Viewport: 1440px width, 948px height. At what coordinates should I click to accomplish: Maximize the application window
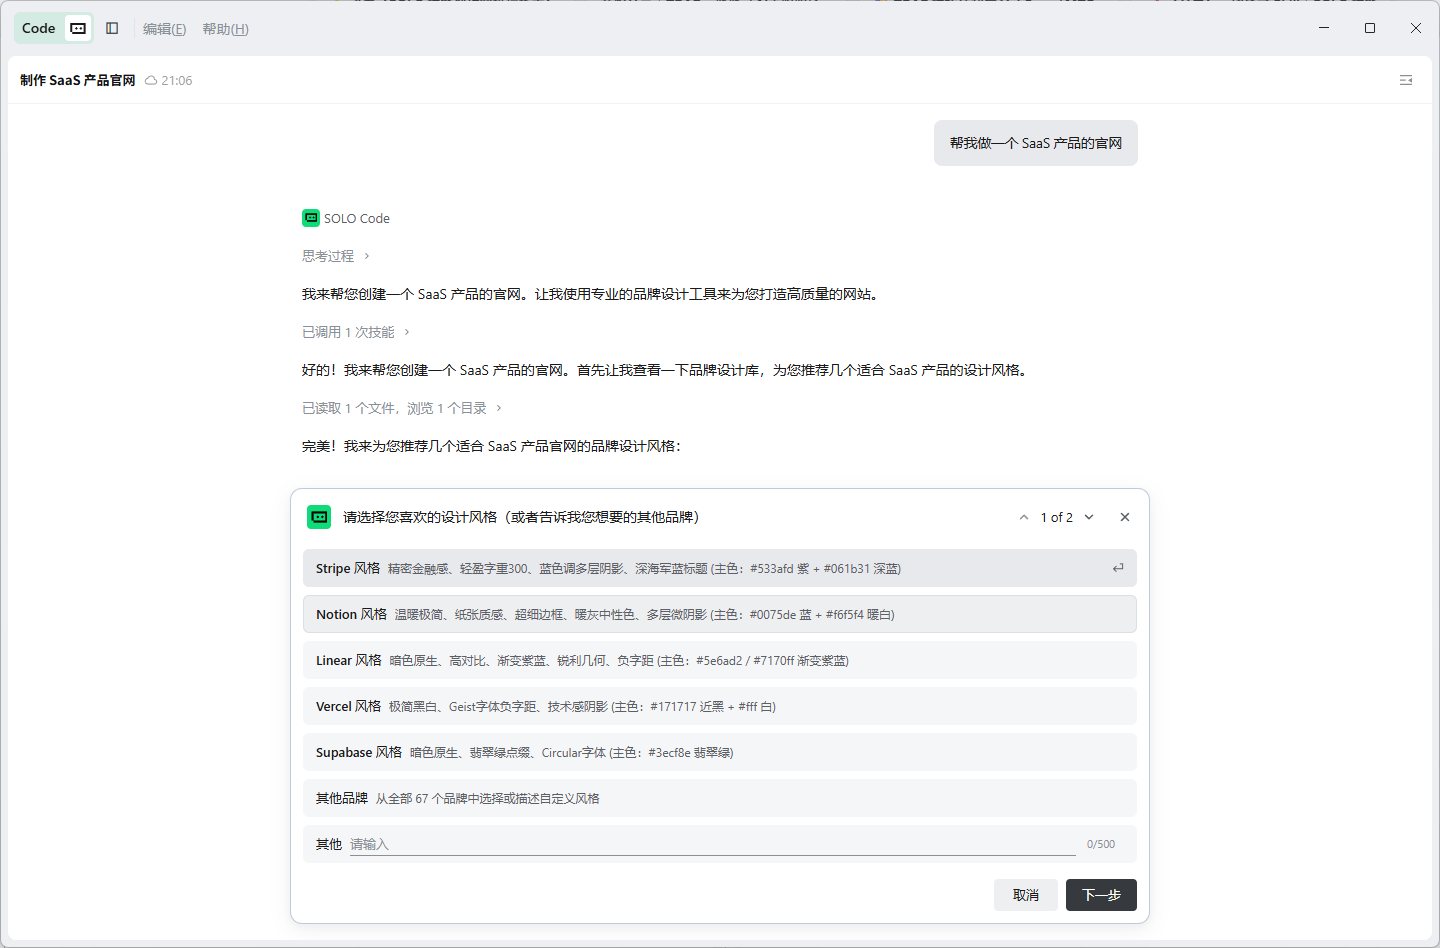(1370, 28)
